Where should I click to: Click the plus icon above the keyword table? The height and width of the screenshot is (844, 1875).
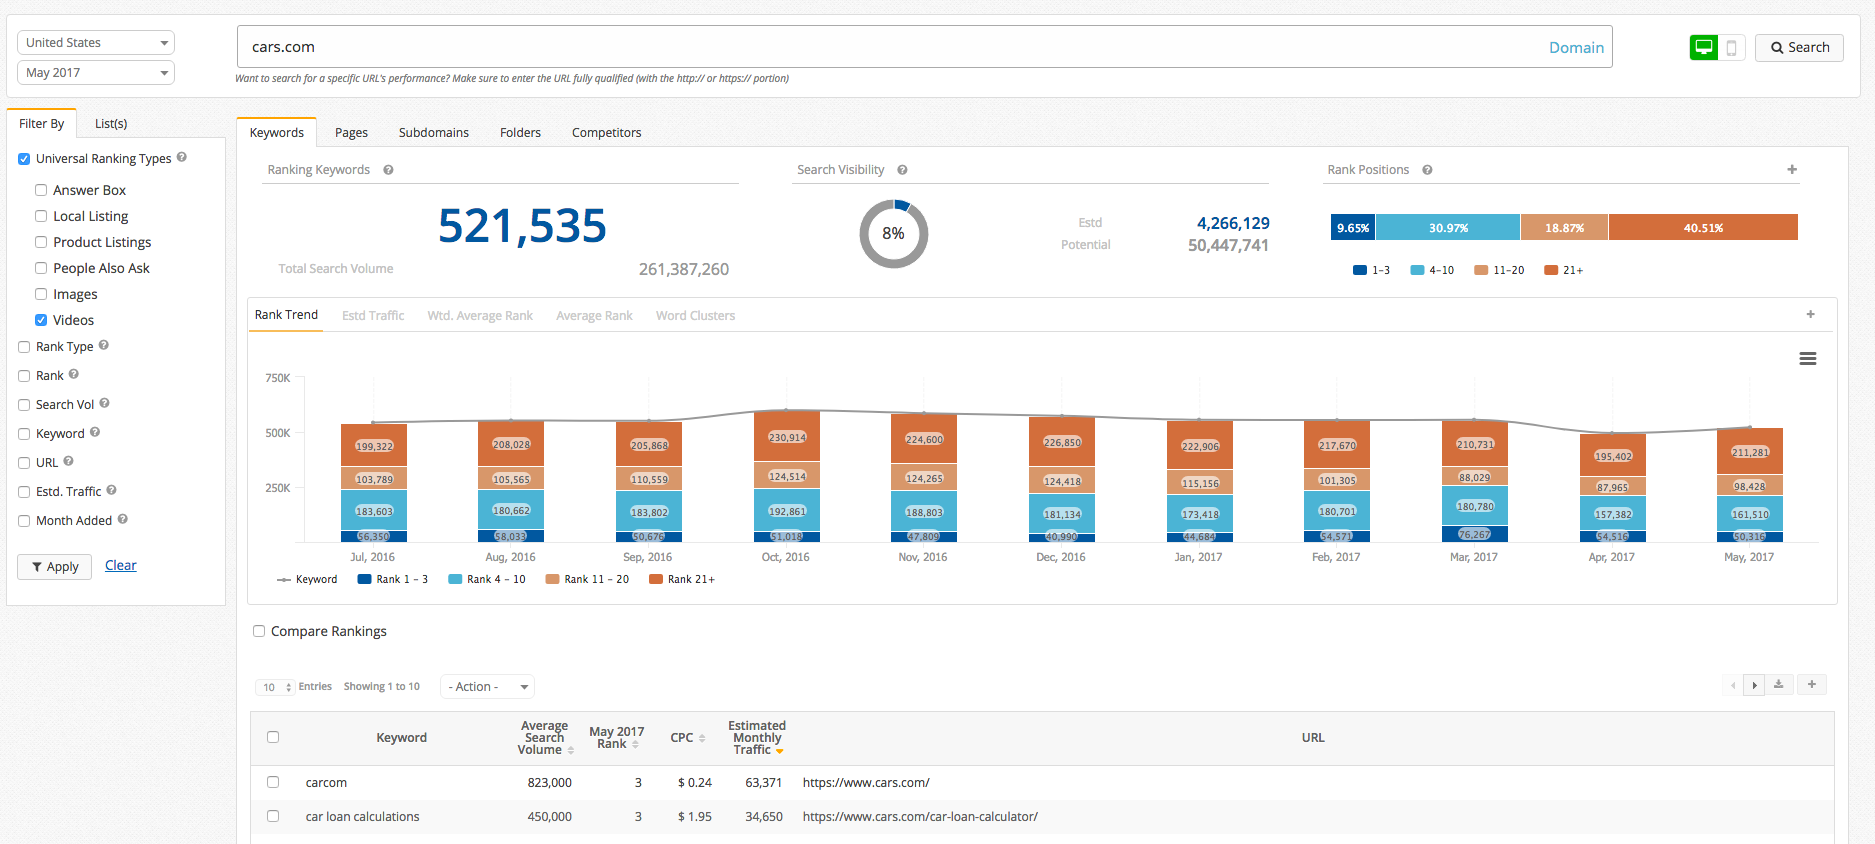1811,684
